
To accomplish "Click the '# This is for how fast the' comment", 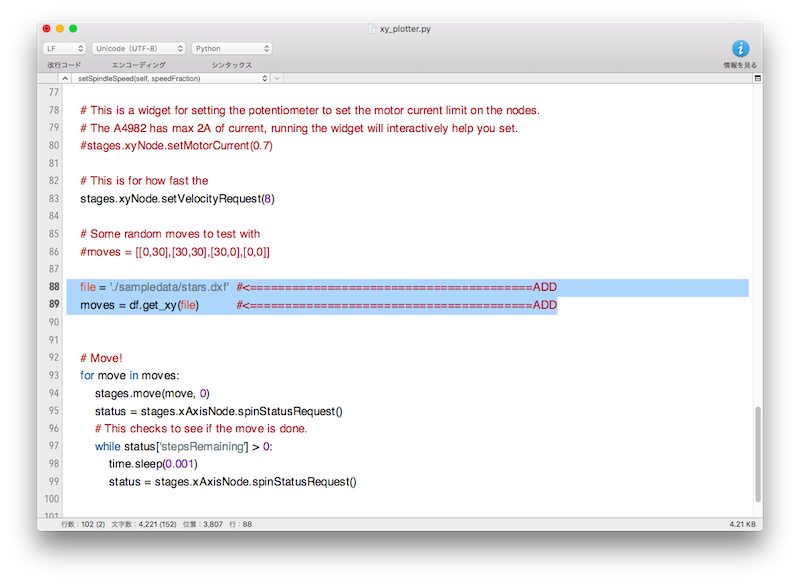I will (144, 181).
